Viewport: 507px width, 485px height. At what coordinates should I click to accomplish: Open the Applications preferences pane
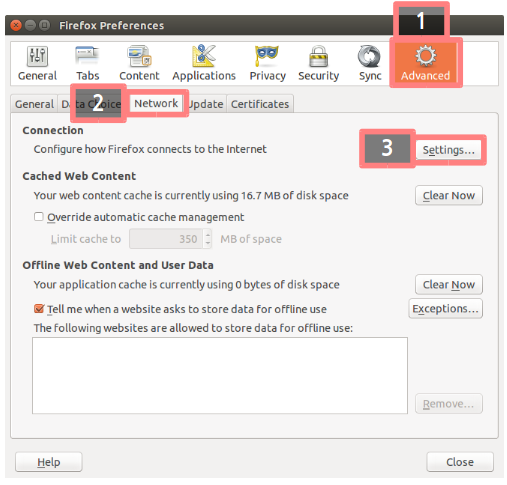pos(204,64)
